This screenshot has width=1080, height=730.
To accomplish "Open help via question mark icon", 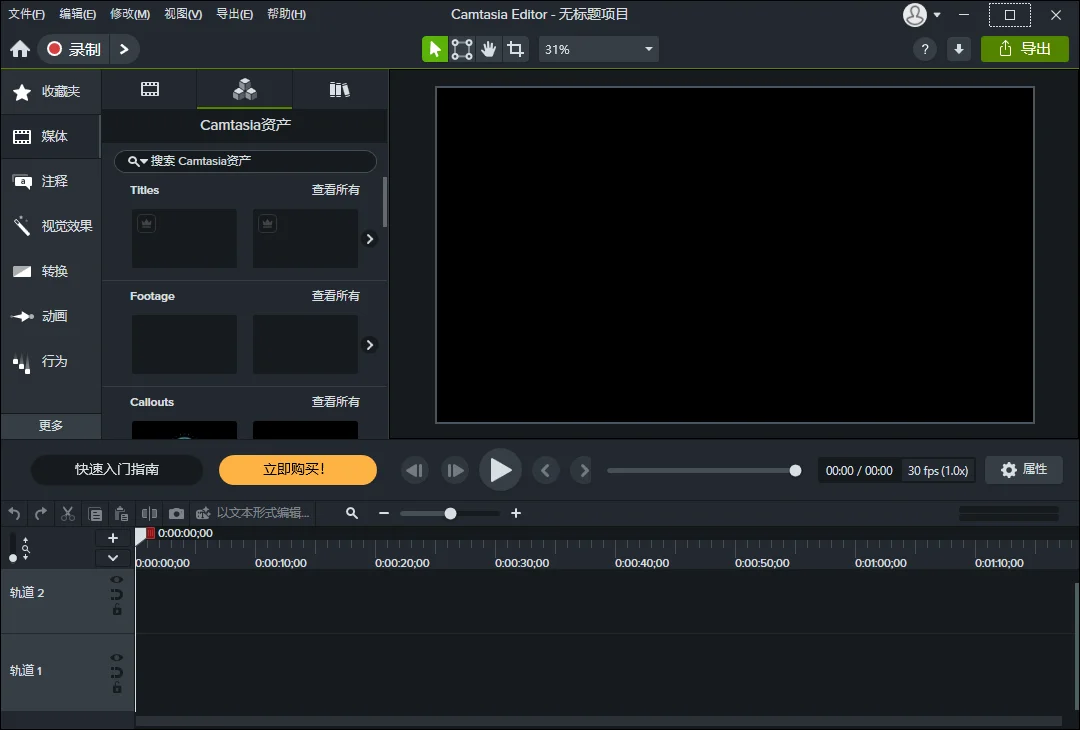I will [x=925, y=49].
